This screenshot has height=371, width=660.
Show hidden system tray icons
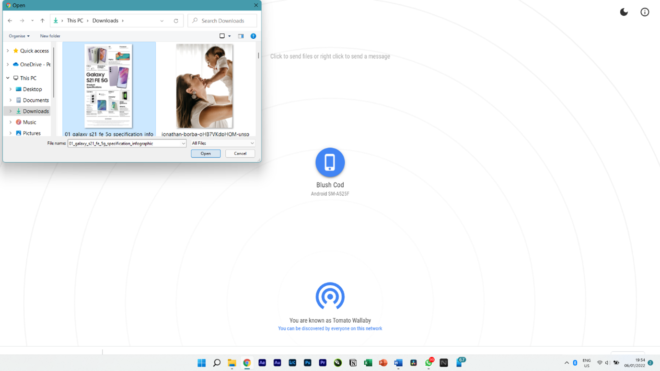(x=567, y=363)
